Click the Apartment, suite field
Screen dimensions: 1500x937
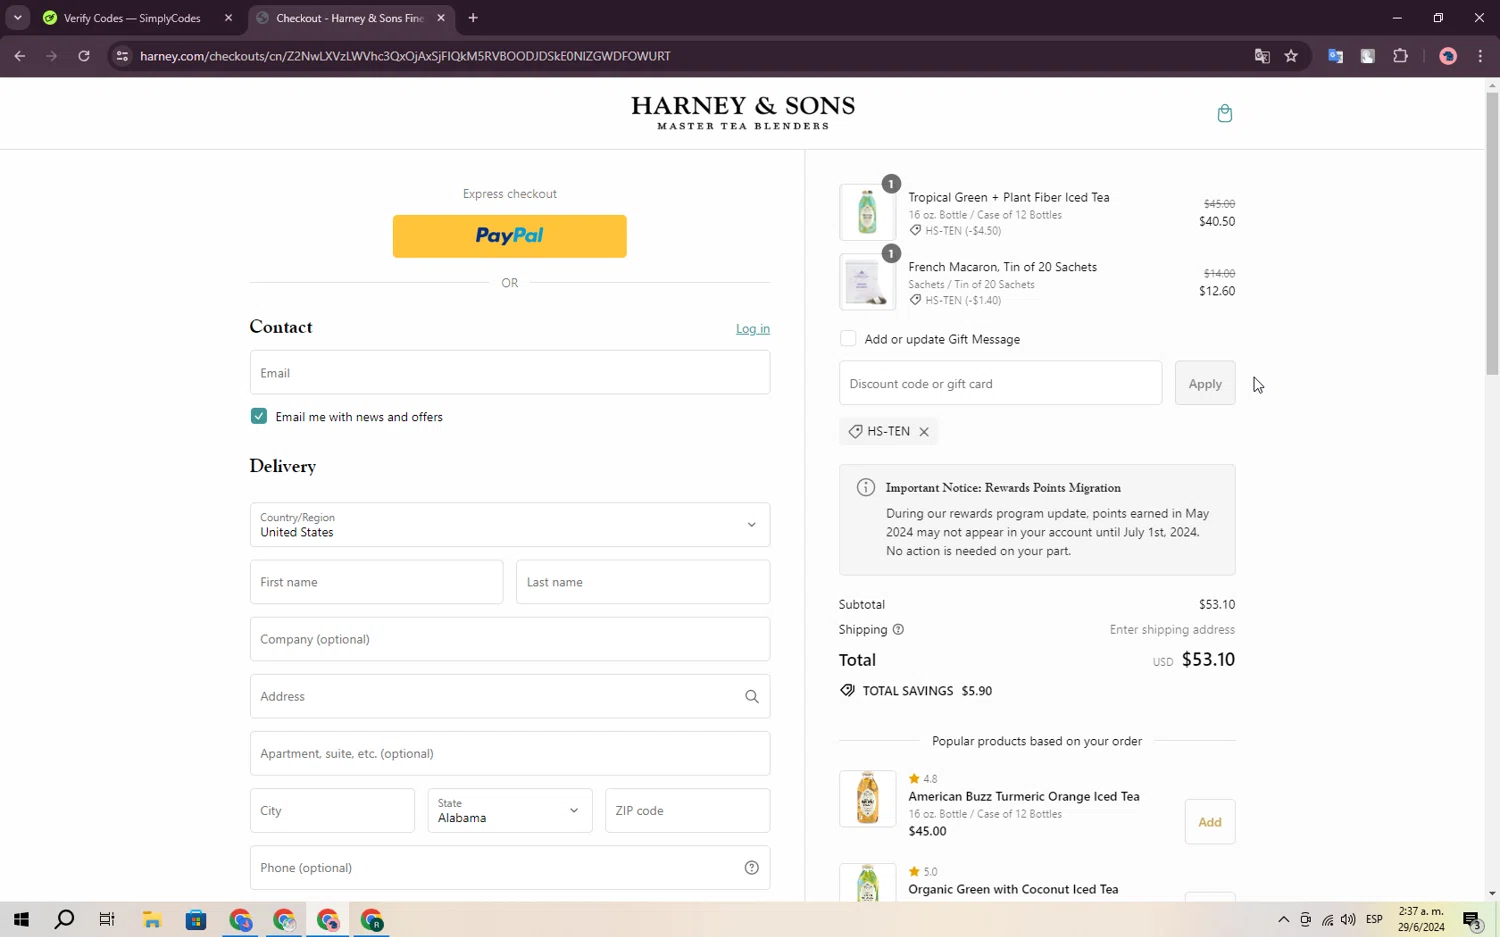pos(510,754)
